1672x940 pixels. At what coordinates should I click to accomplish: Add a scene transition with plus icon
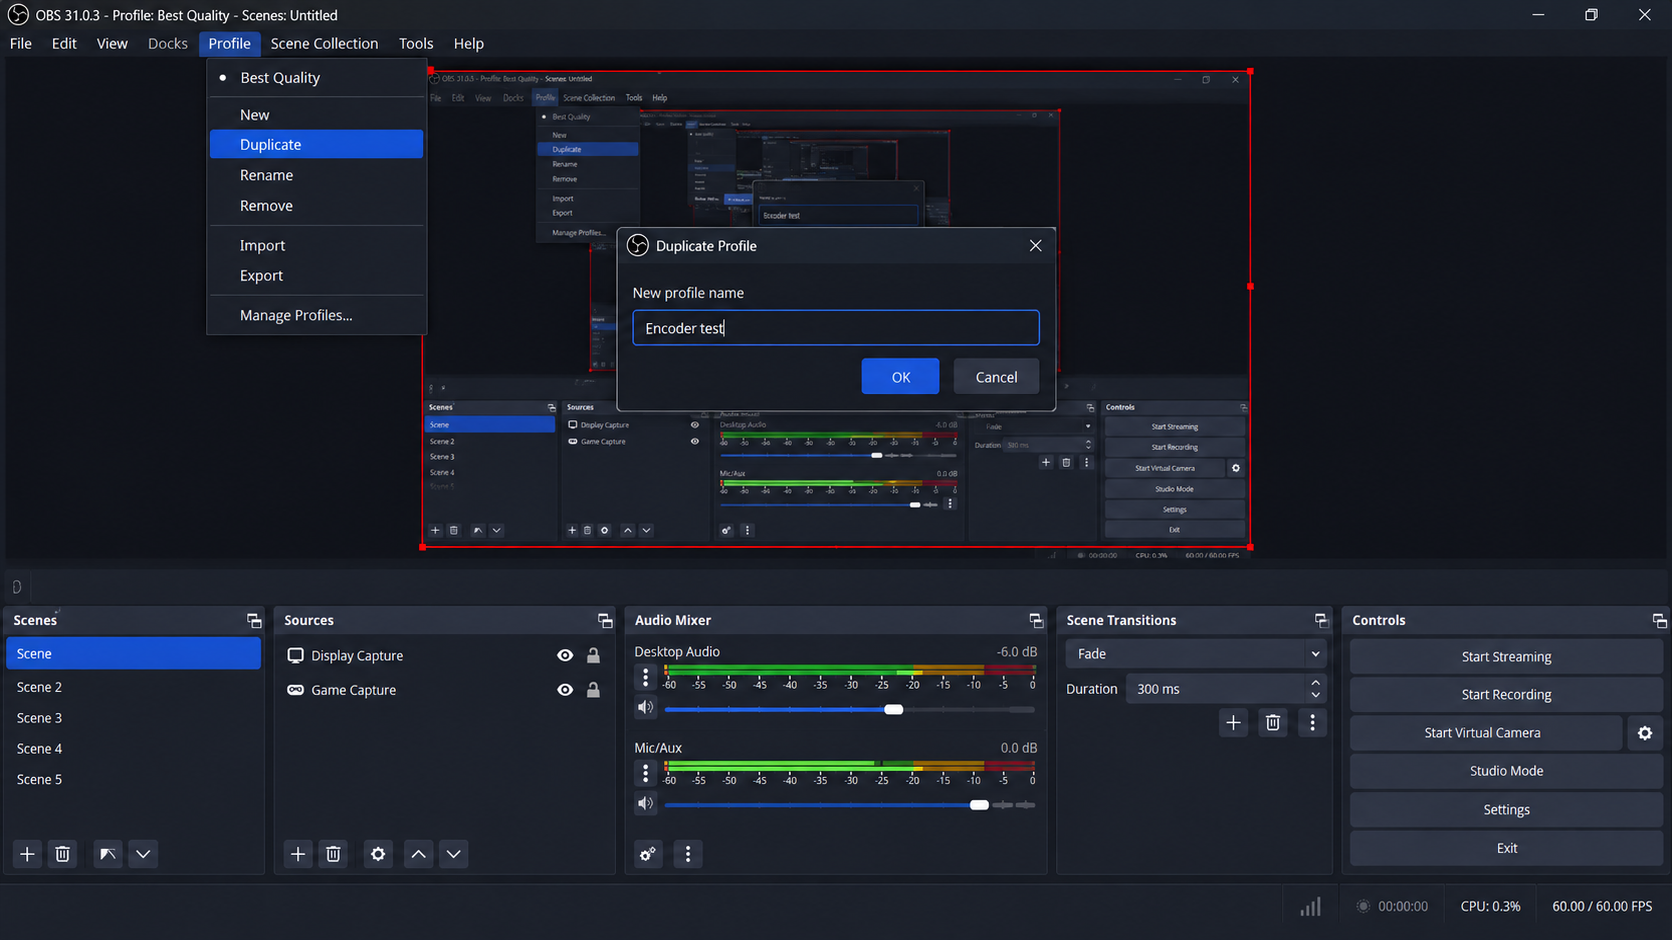coord(1233,723)
